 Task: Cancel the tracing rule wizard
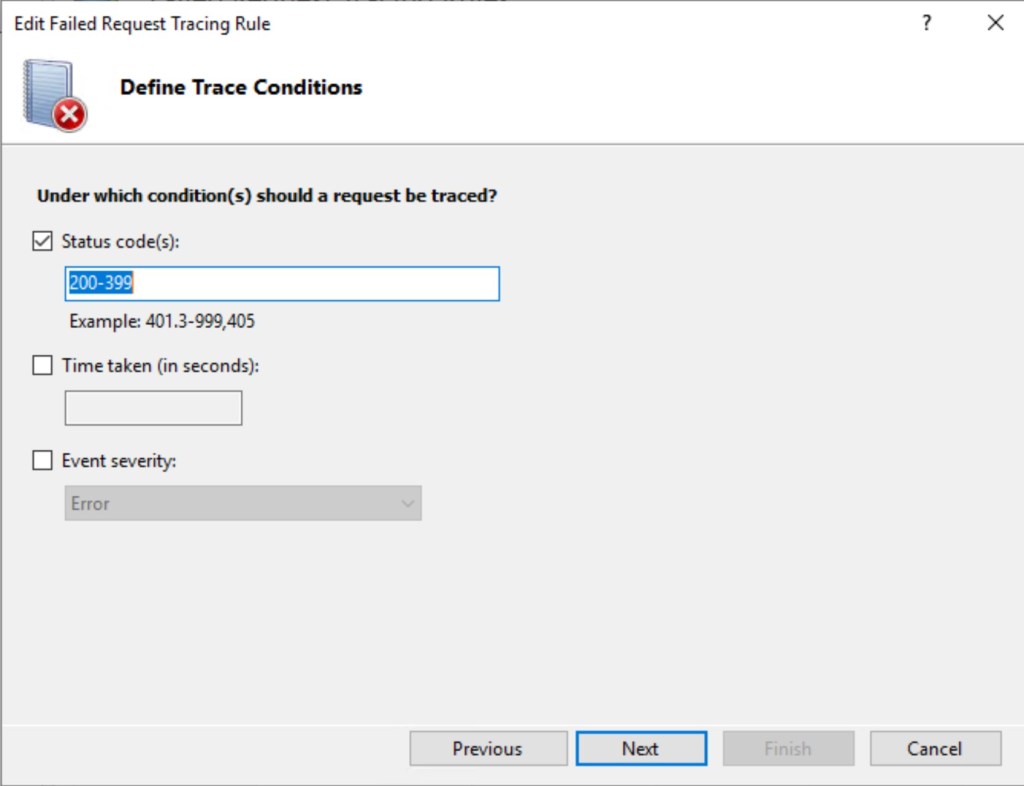tap(935, 749)
